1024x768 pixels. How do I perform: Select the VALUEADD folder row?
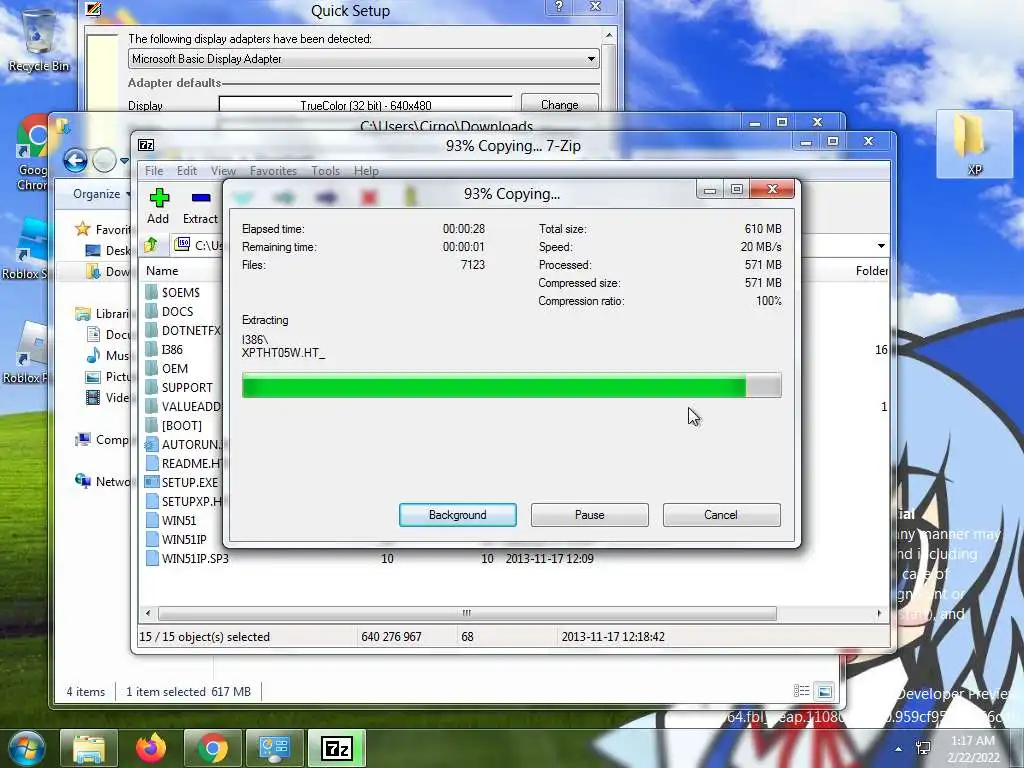coord(191,406)
